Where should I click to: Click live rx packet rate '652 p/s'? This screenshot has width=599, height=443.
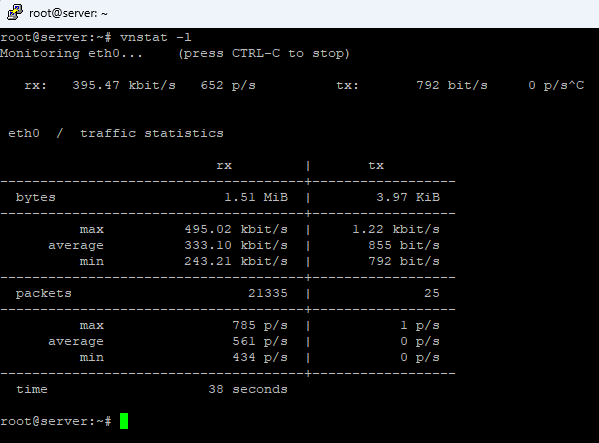click(x=228, y=85)
